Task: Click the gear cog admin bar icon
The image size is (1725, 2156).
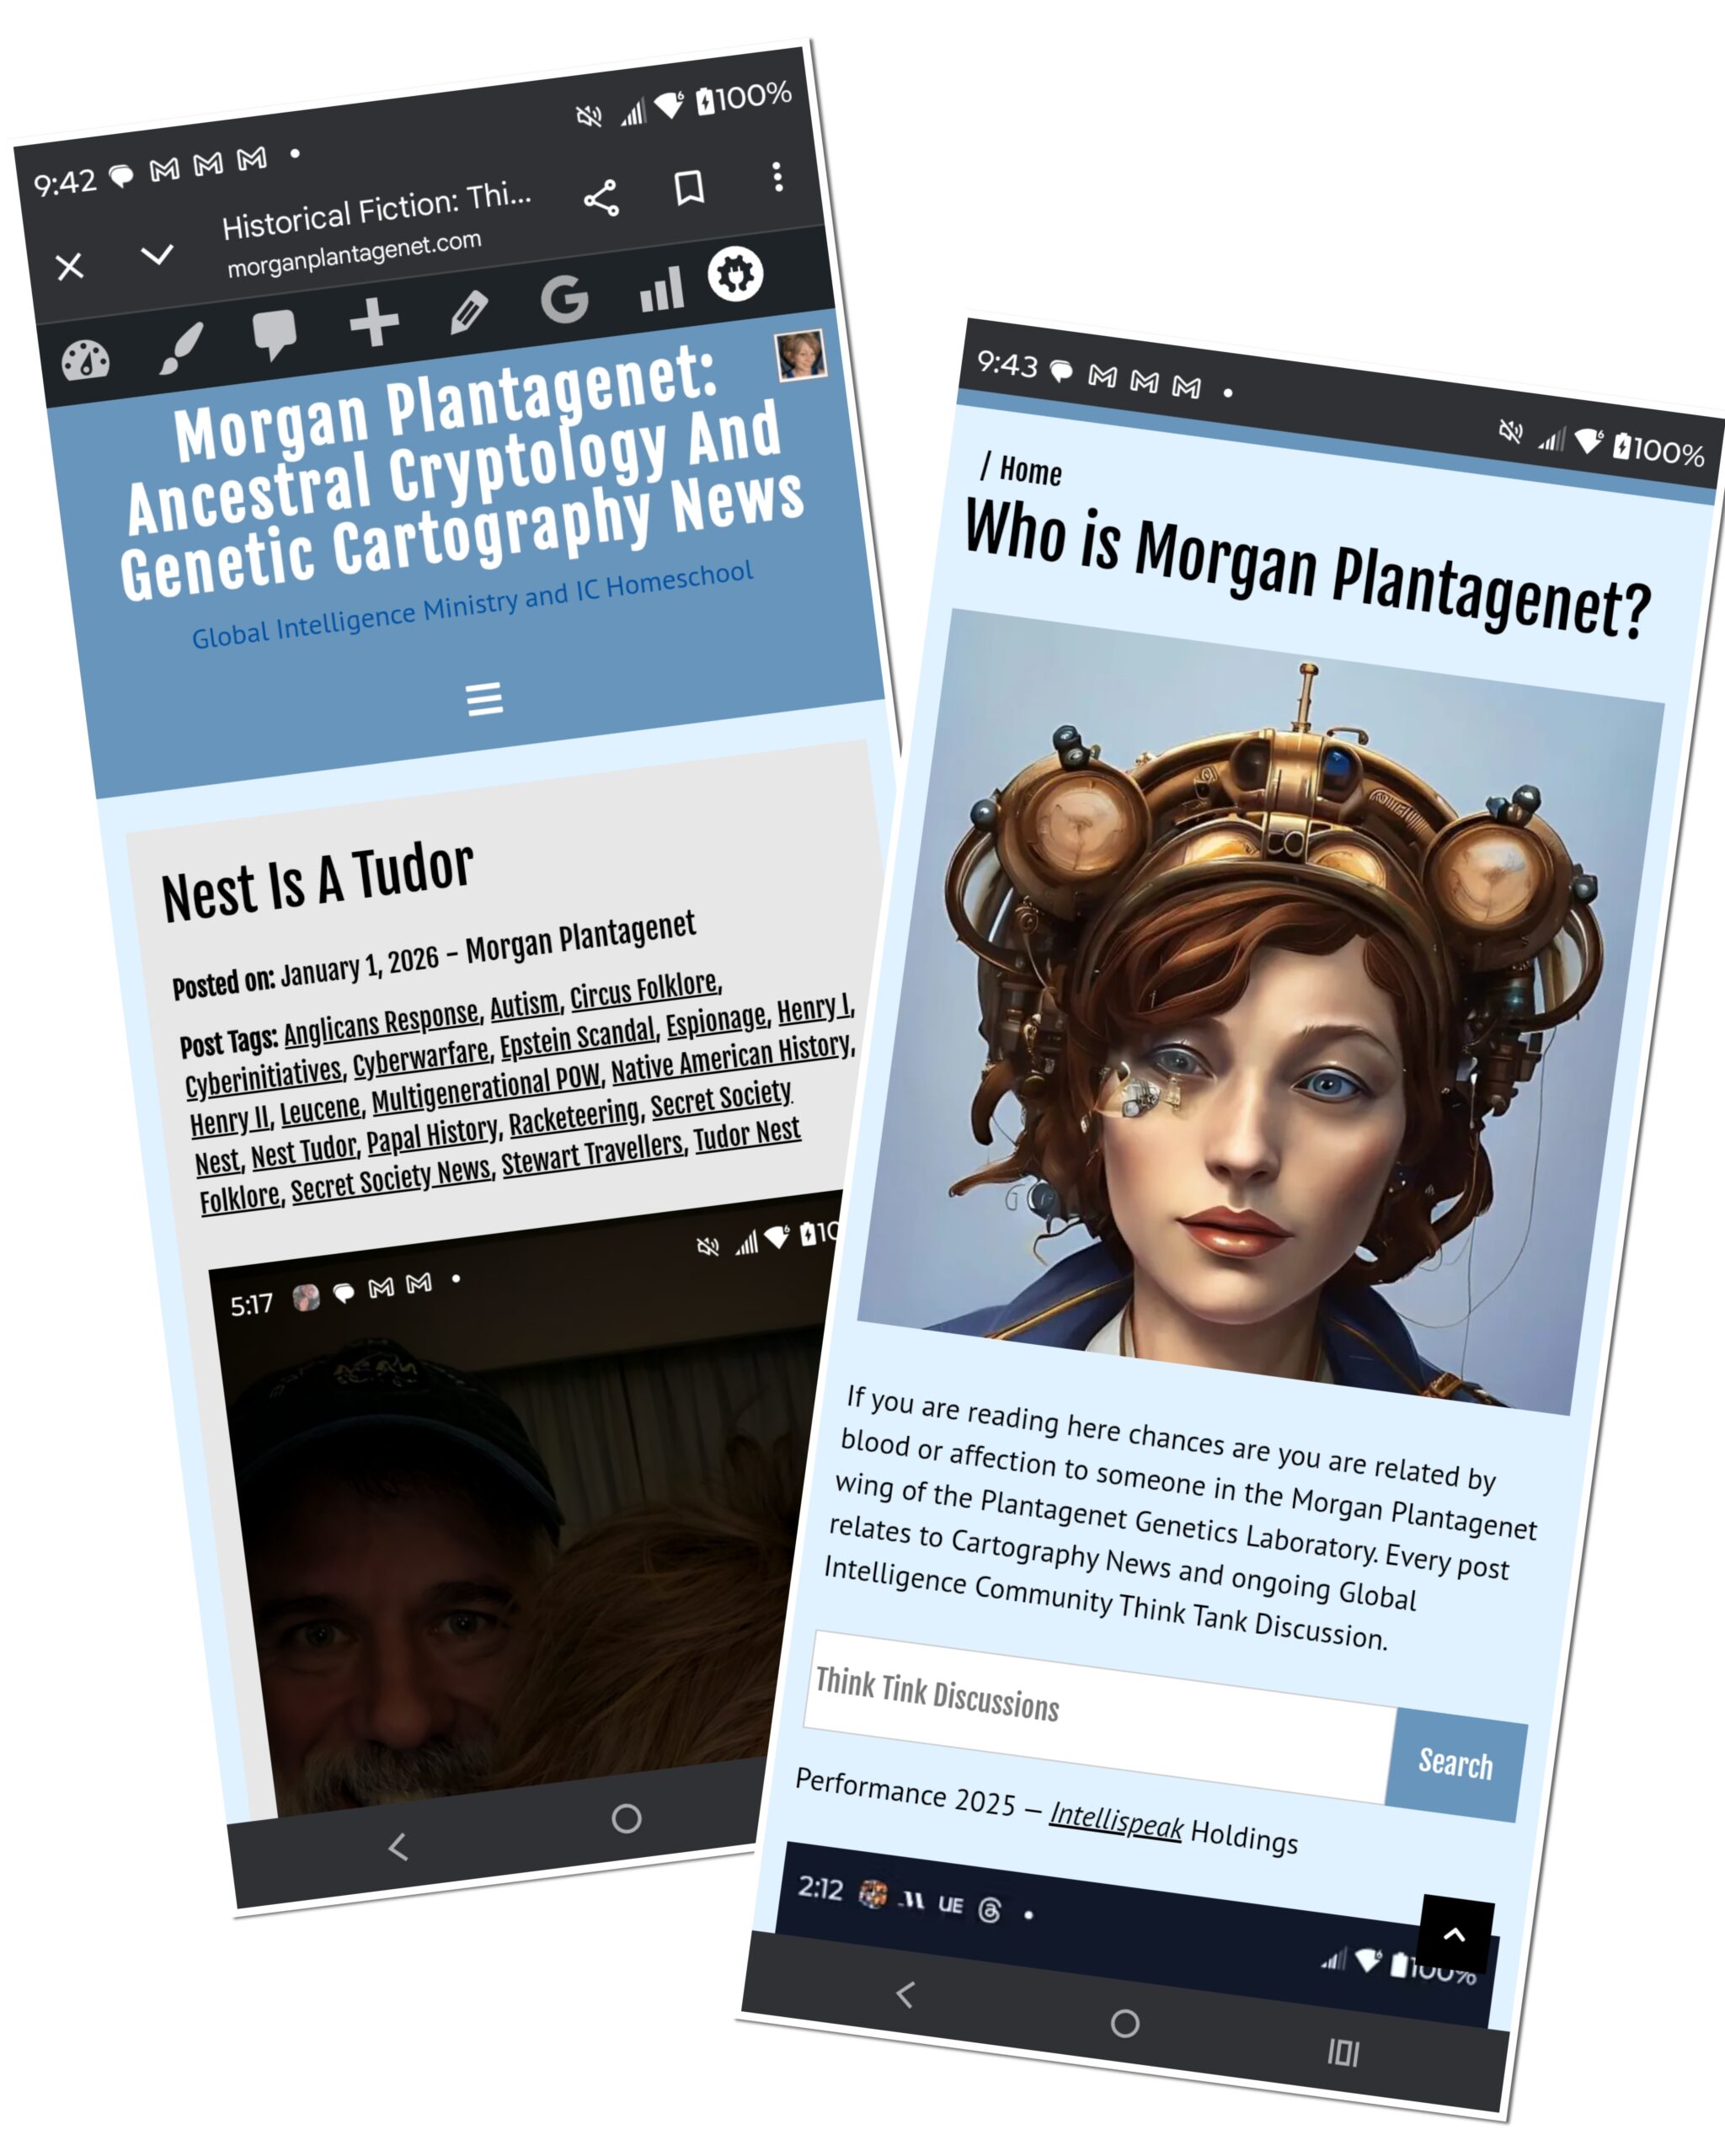Action: click(736, 274)
